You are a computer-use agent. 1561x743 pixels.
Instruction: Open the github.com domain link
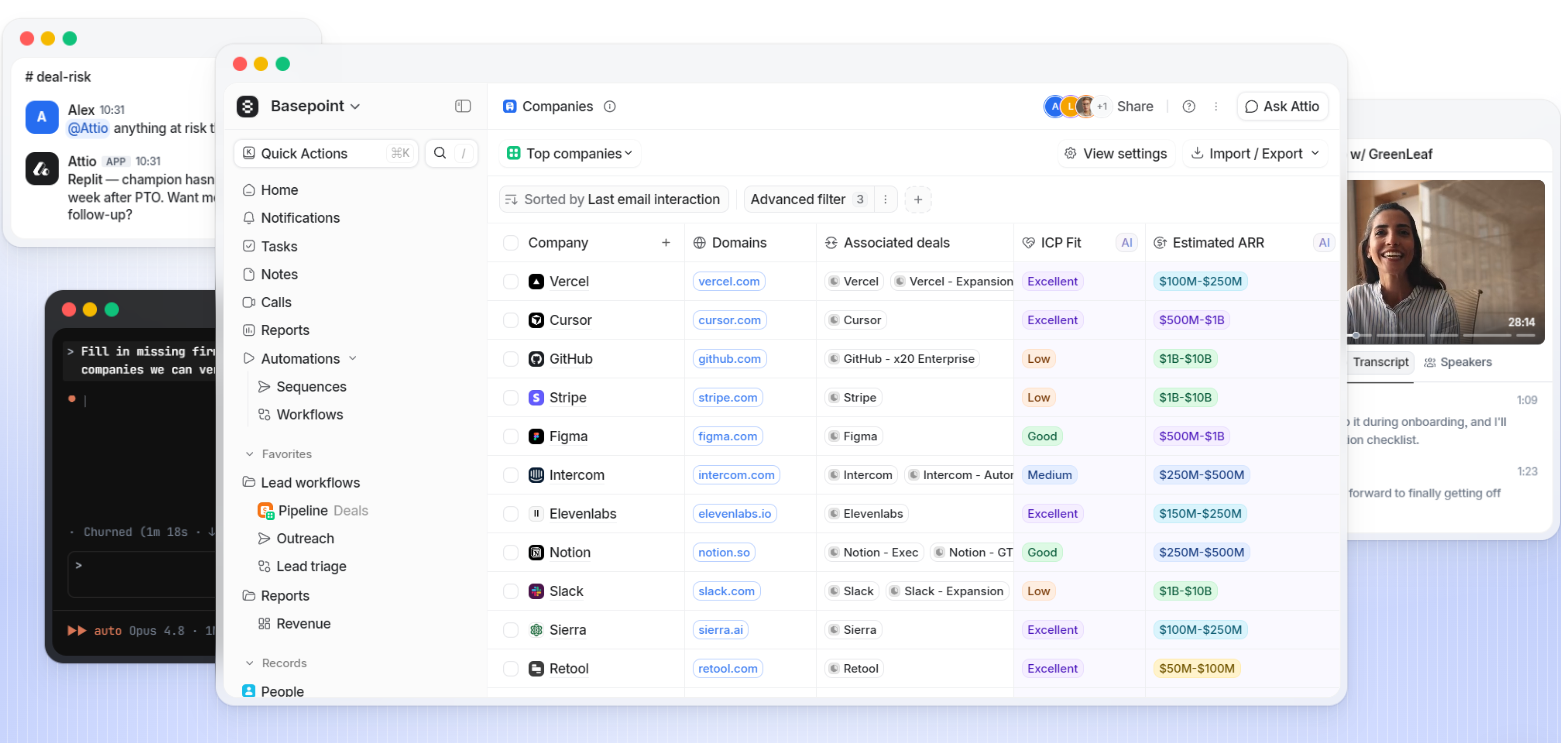730,359
